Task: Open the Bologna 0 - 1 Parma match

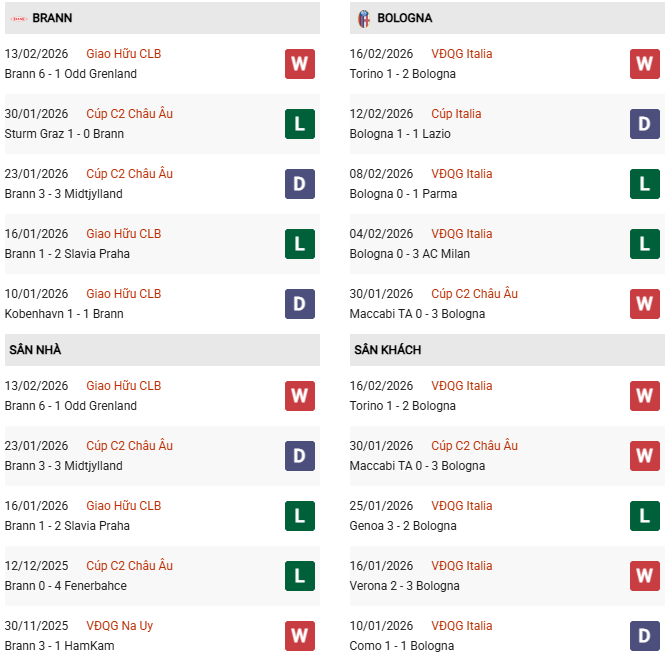Action: click(x=400, y=194)
